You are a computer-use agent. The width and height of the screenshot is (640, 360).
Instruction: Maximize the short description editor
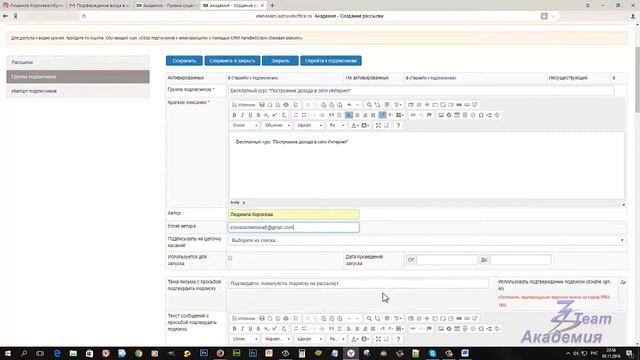tap(378, 125)
